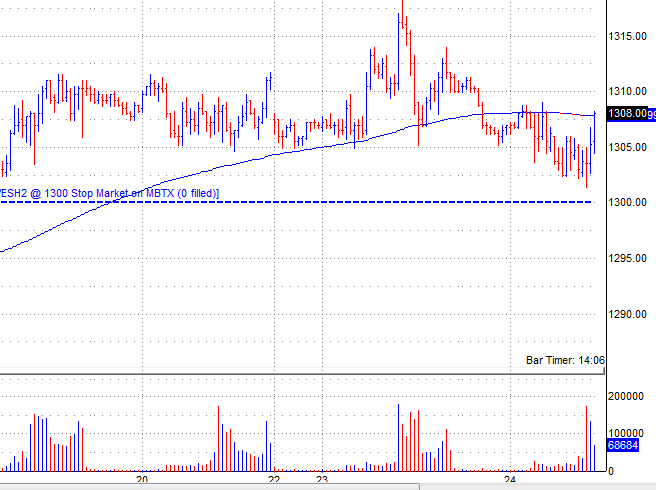This screenshot has height=490, width=656.
Task: Click the 68684 volume value label
Action: tap(623, 445)
